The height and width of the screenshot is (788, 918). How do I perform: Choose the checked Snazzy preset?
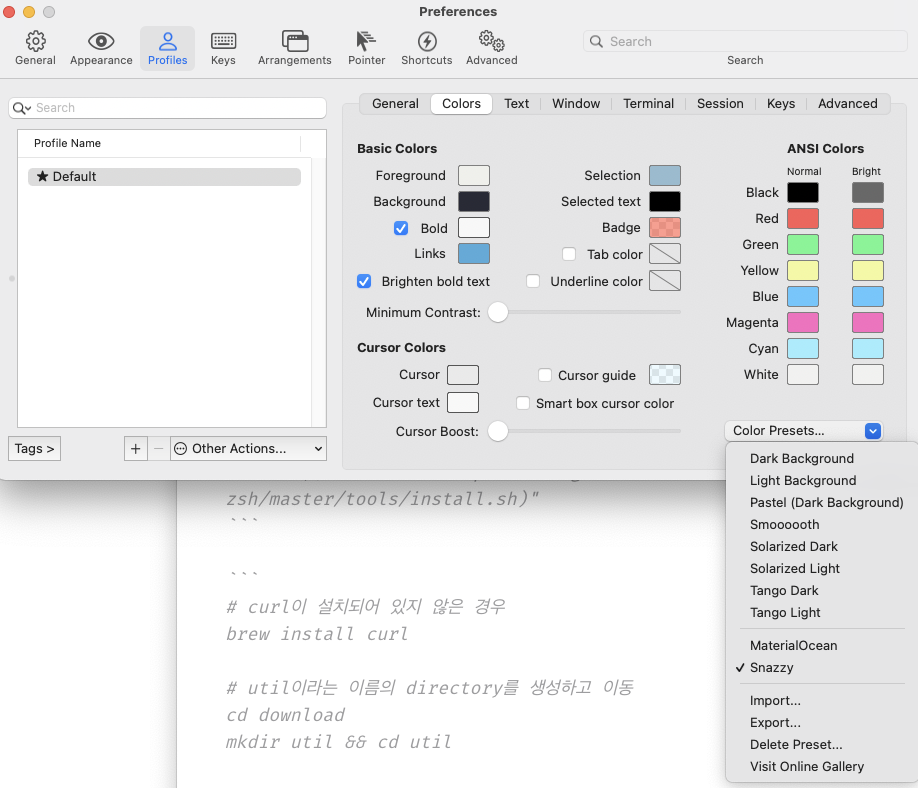tap(822, 667)
